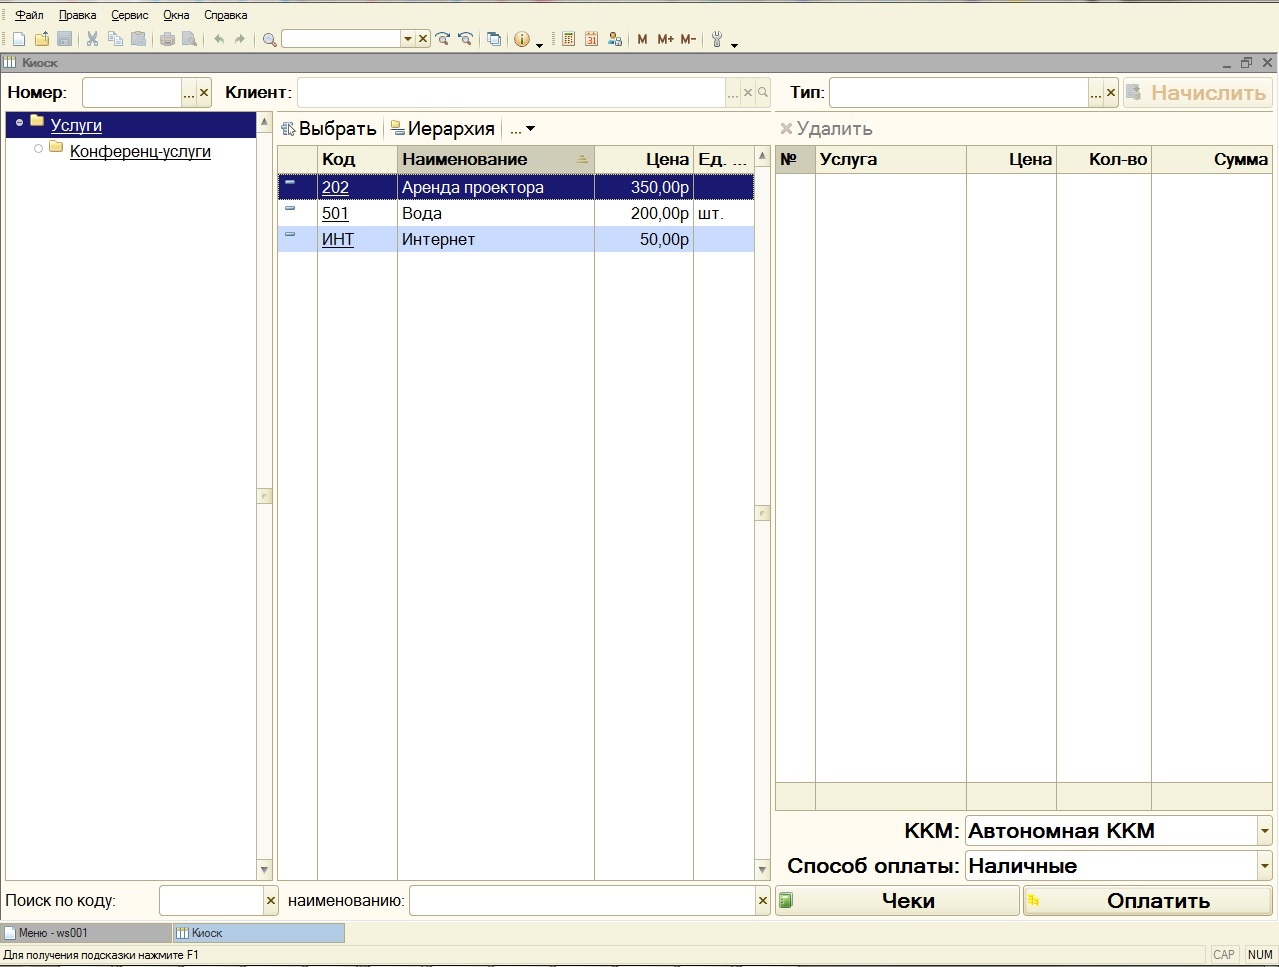
Task: Click the Print toolbar icon
Action: click(x=167, y=39)
